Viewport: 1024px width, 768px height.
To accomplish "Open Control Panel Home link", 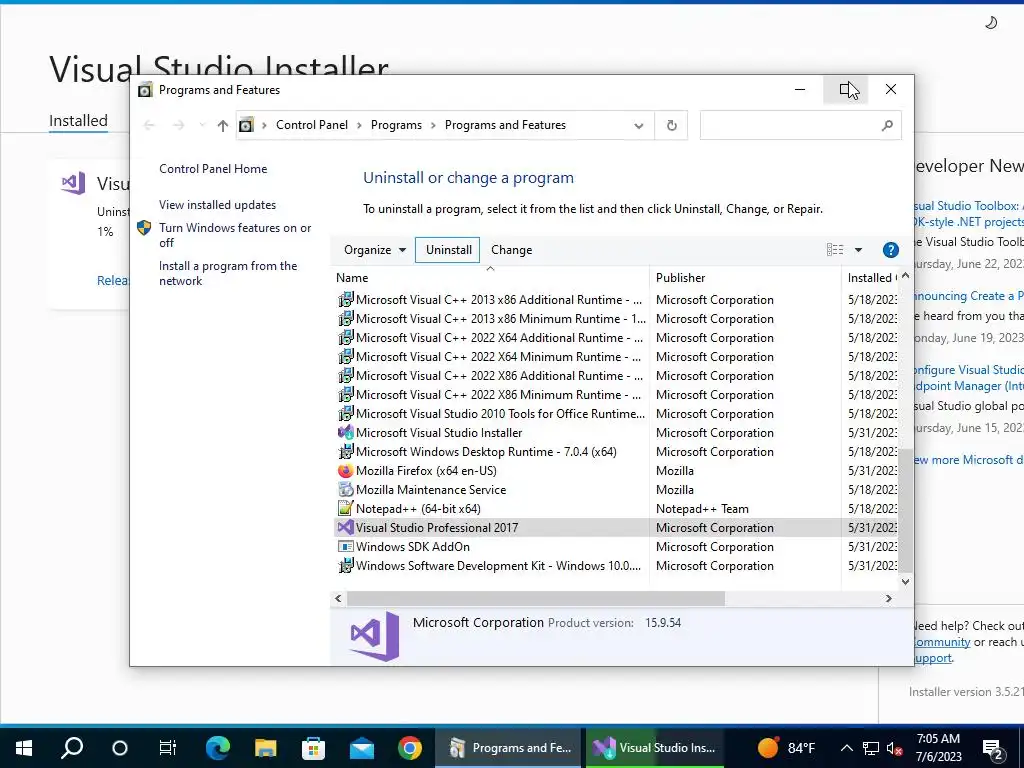I will point(213,168).
